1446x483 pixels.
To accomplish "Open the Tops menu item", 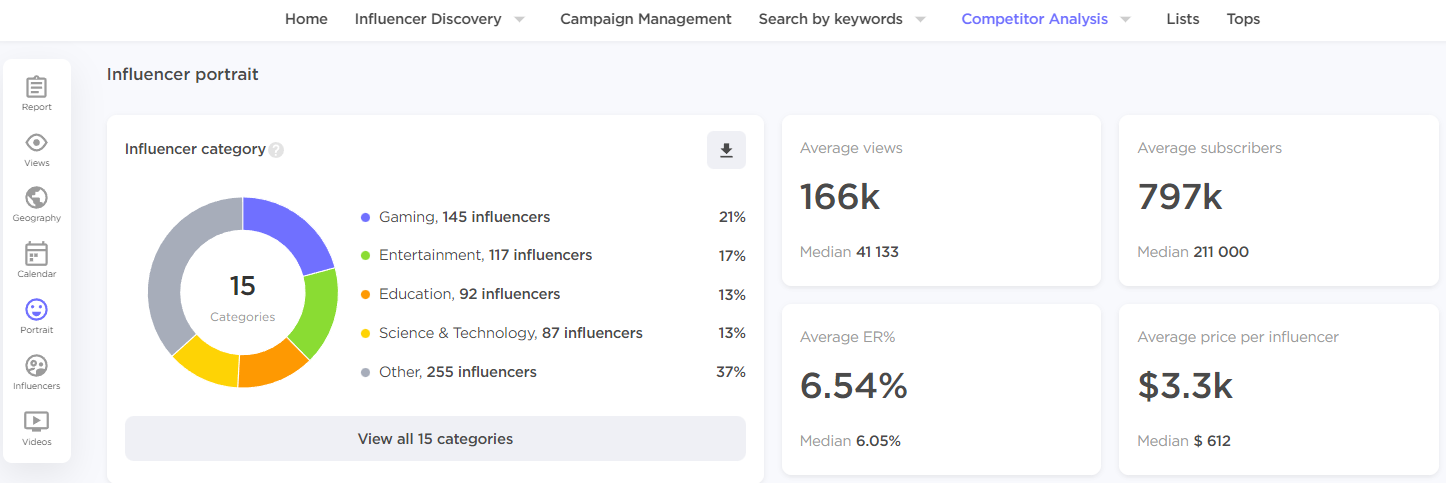I will tap(1243, 19).
